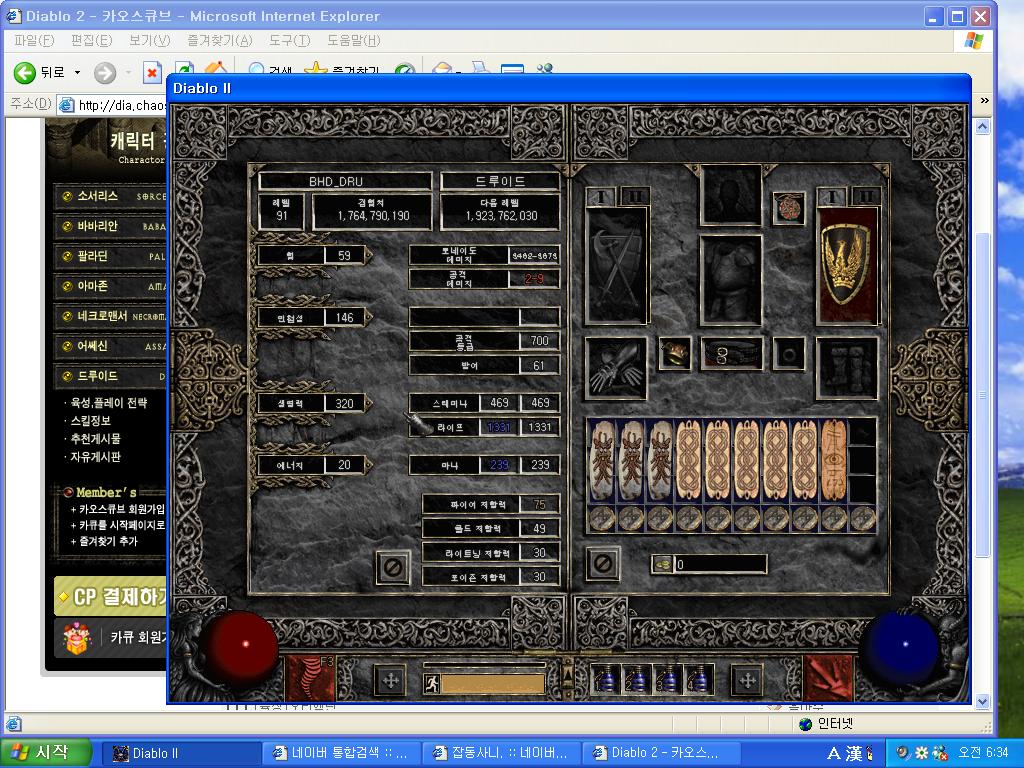Click the gold coin button in inventory

click(662, 564)
